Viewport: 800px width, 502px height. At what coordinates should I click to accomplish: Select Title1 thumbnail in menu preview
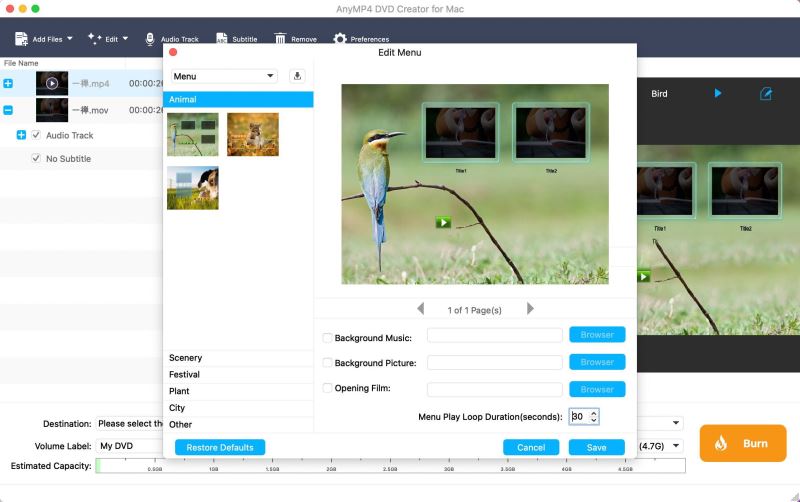(461, 133)
